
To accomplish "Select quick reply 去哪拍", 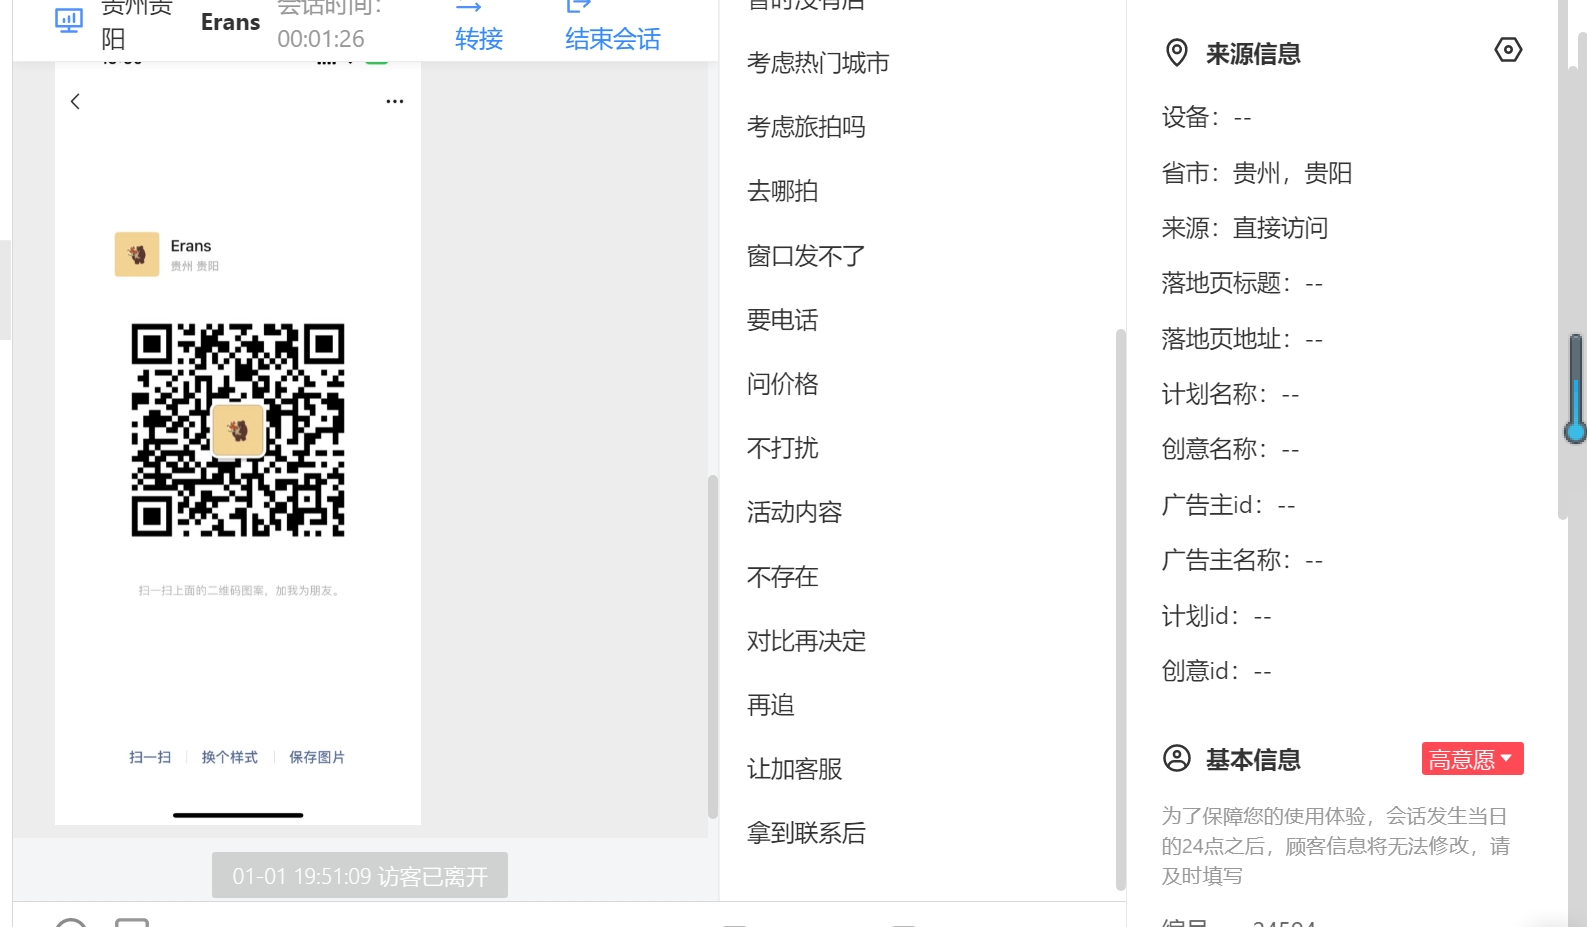I will 782,191.
